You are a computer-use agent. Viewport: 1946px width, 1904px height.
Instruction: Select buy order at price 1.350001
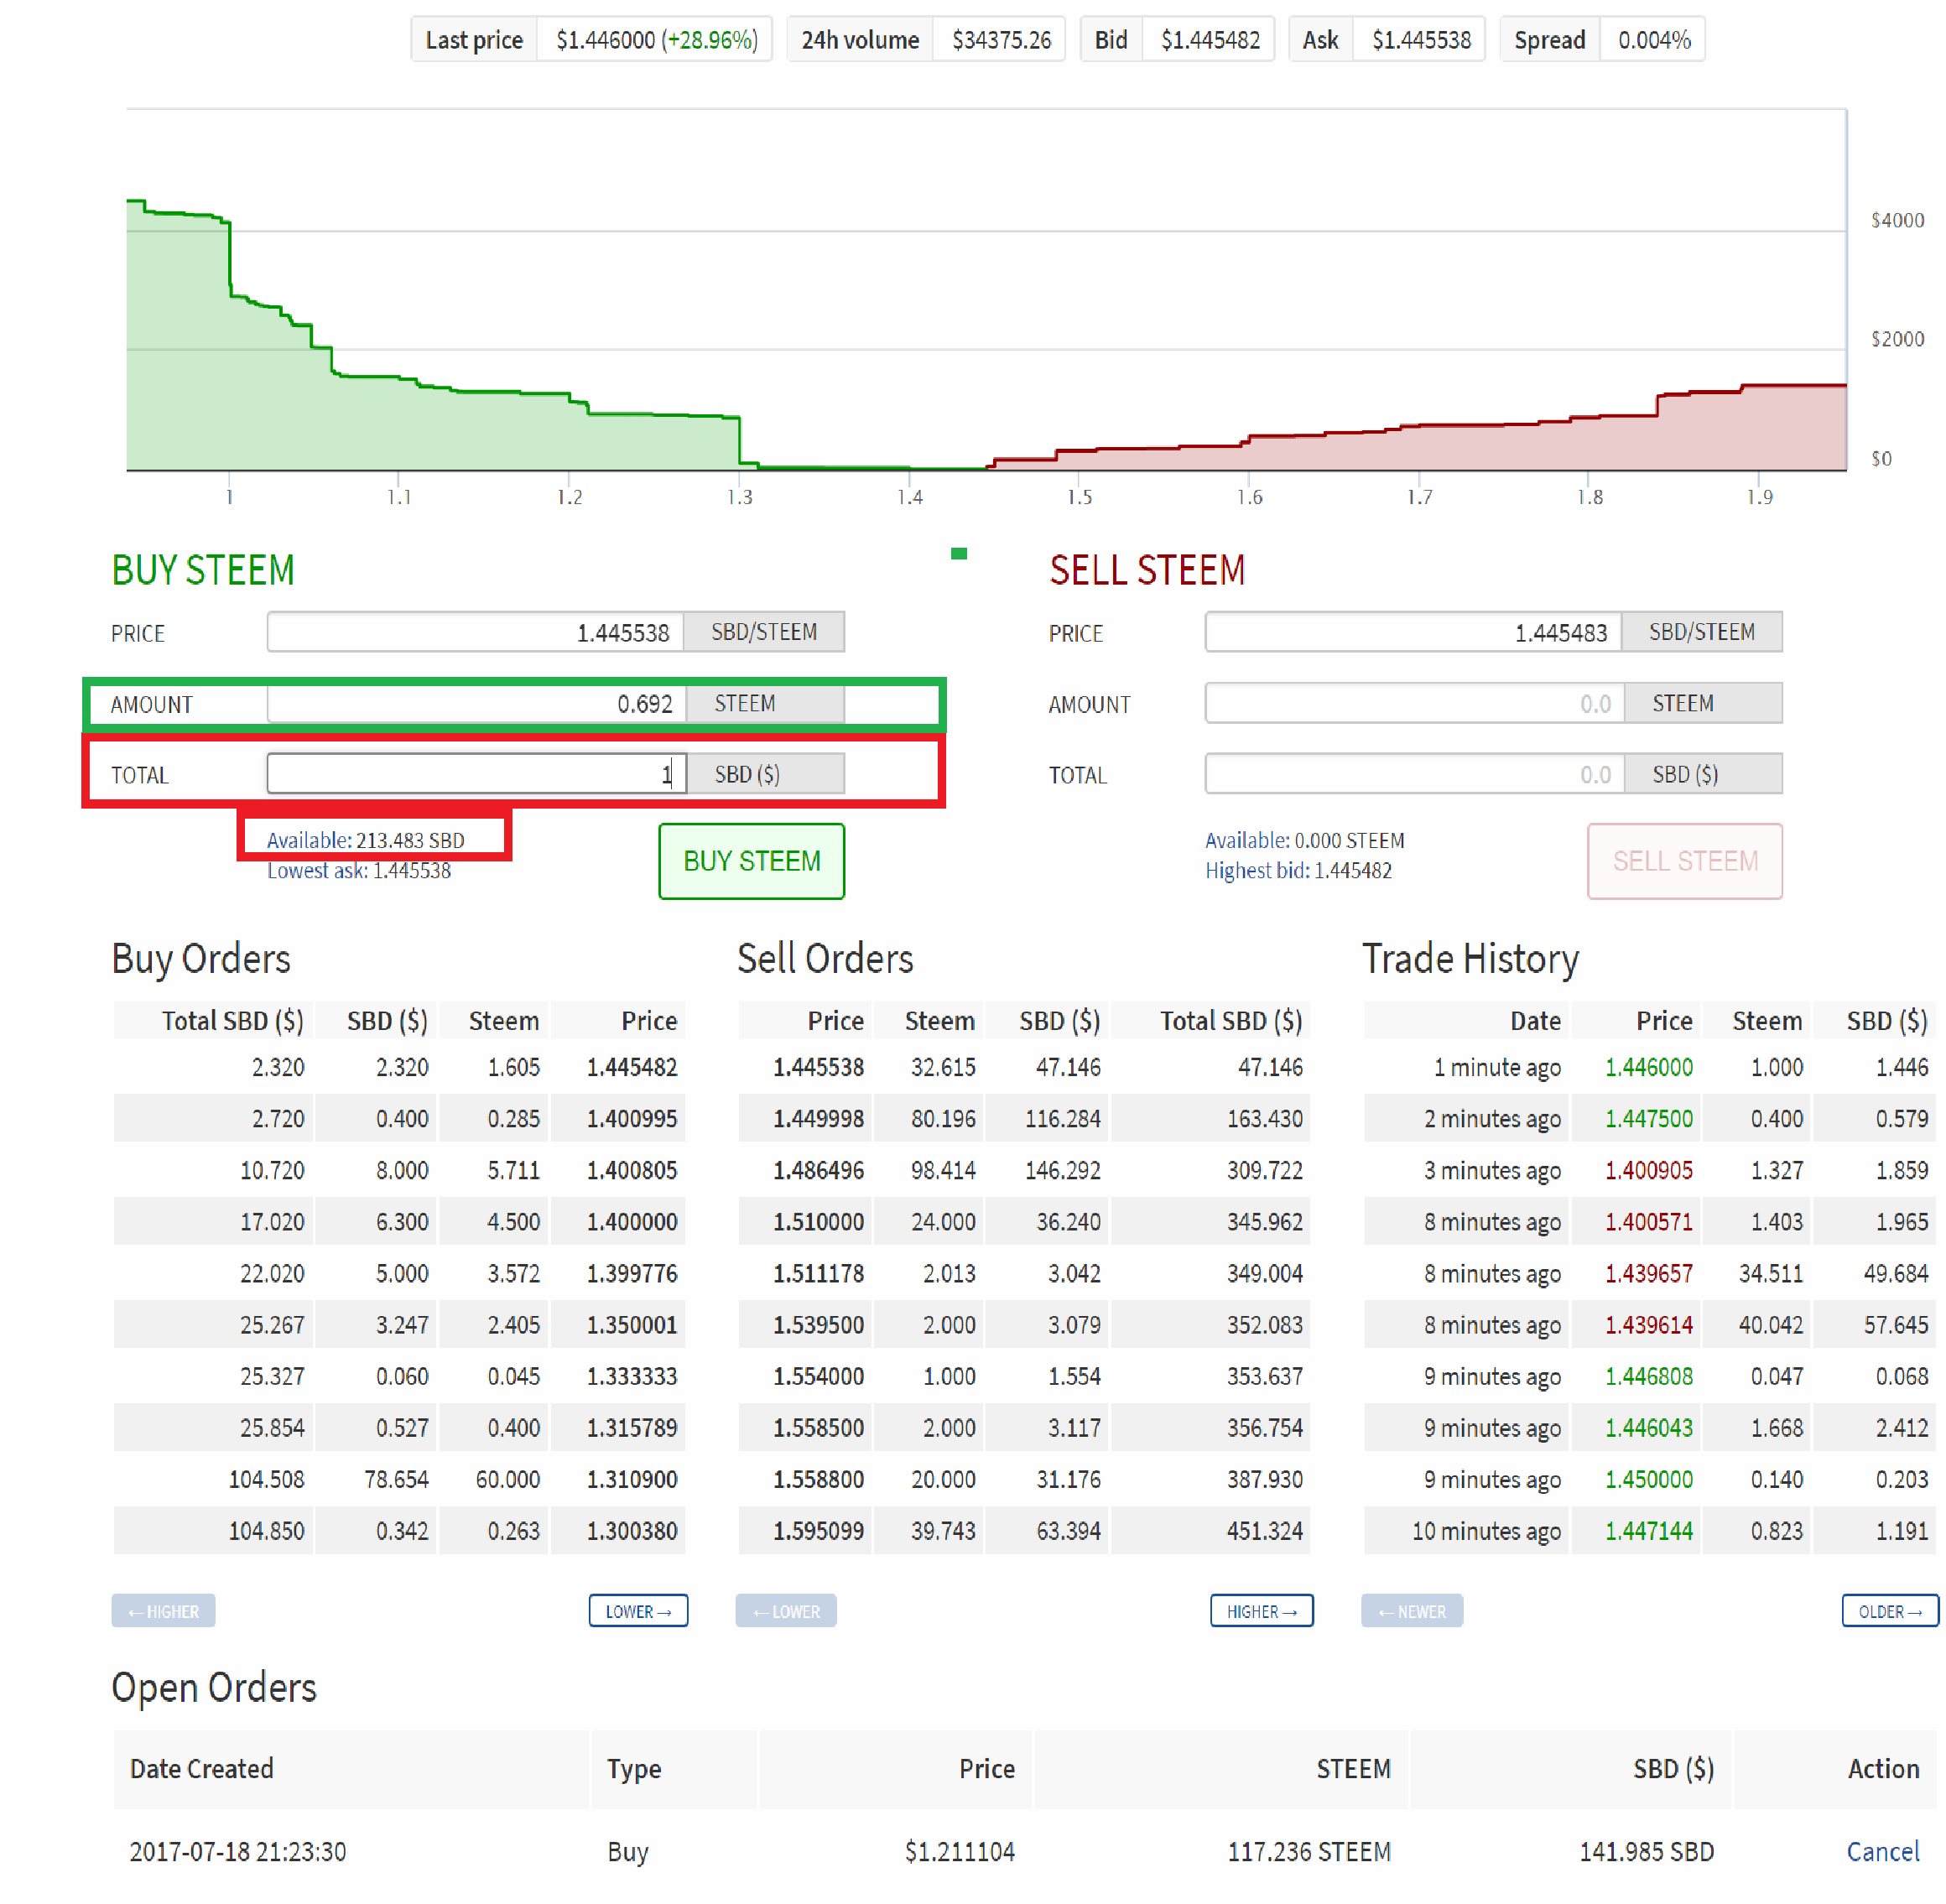399,1324
